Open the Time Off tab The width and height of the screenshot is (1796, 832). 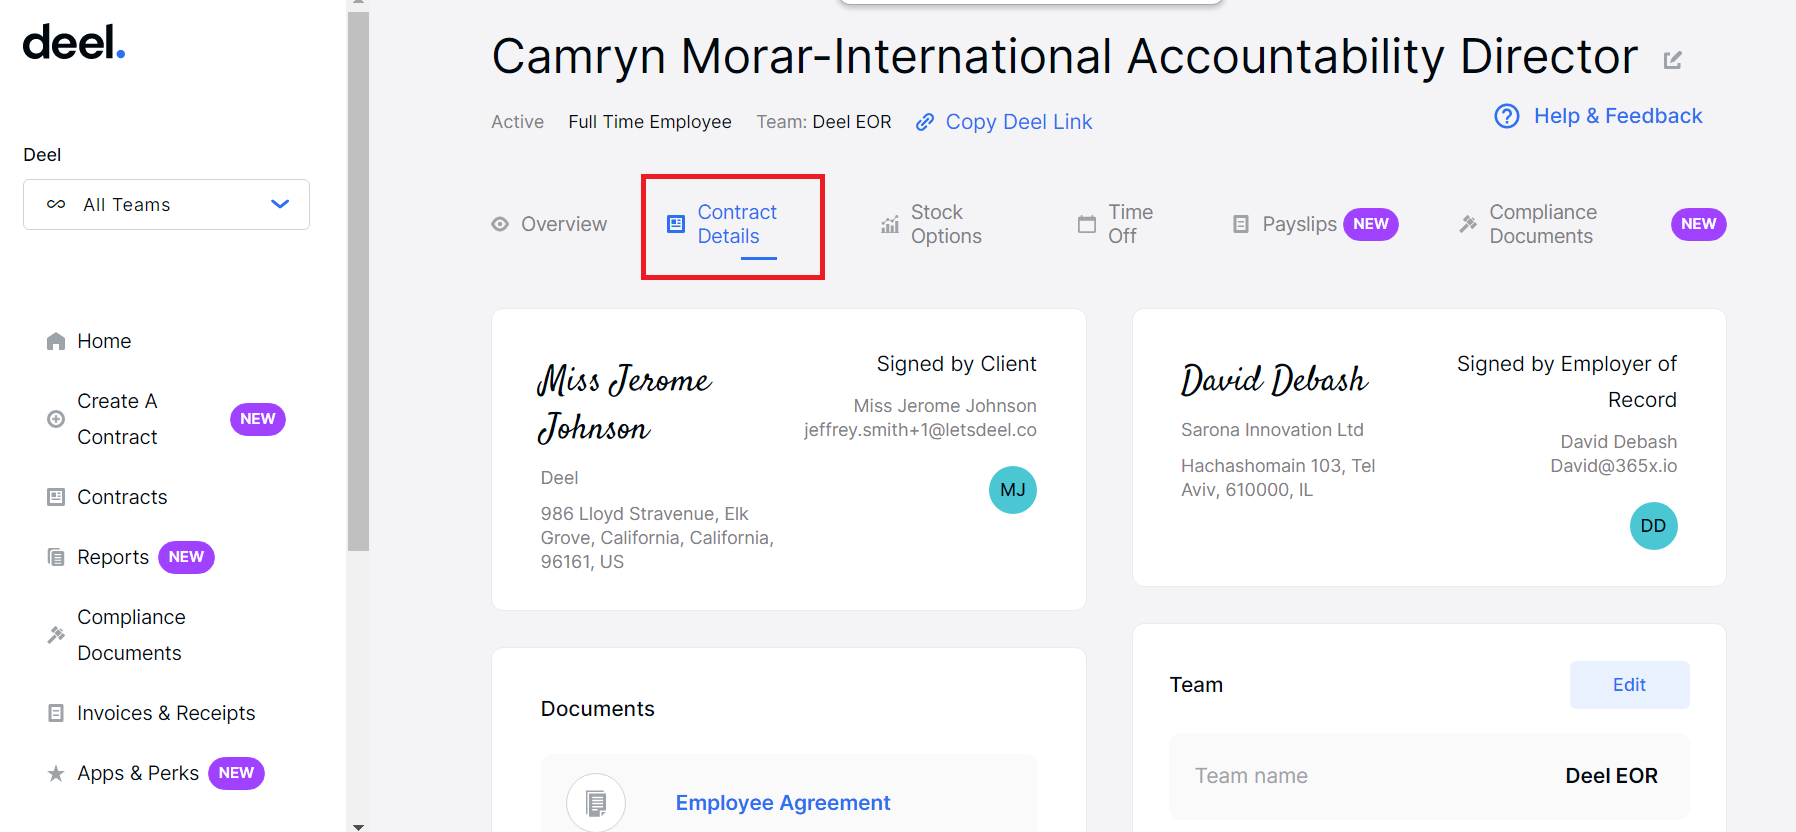[1130, 224]
